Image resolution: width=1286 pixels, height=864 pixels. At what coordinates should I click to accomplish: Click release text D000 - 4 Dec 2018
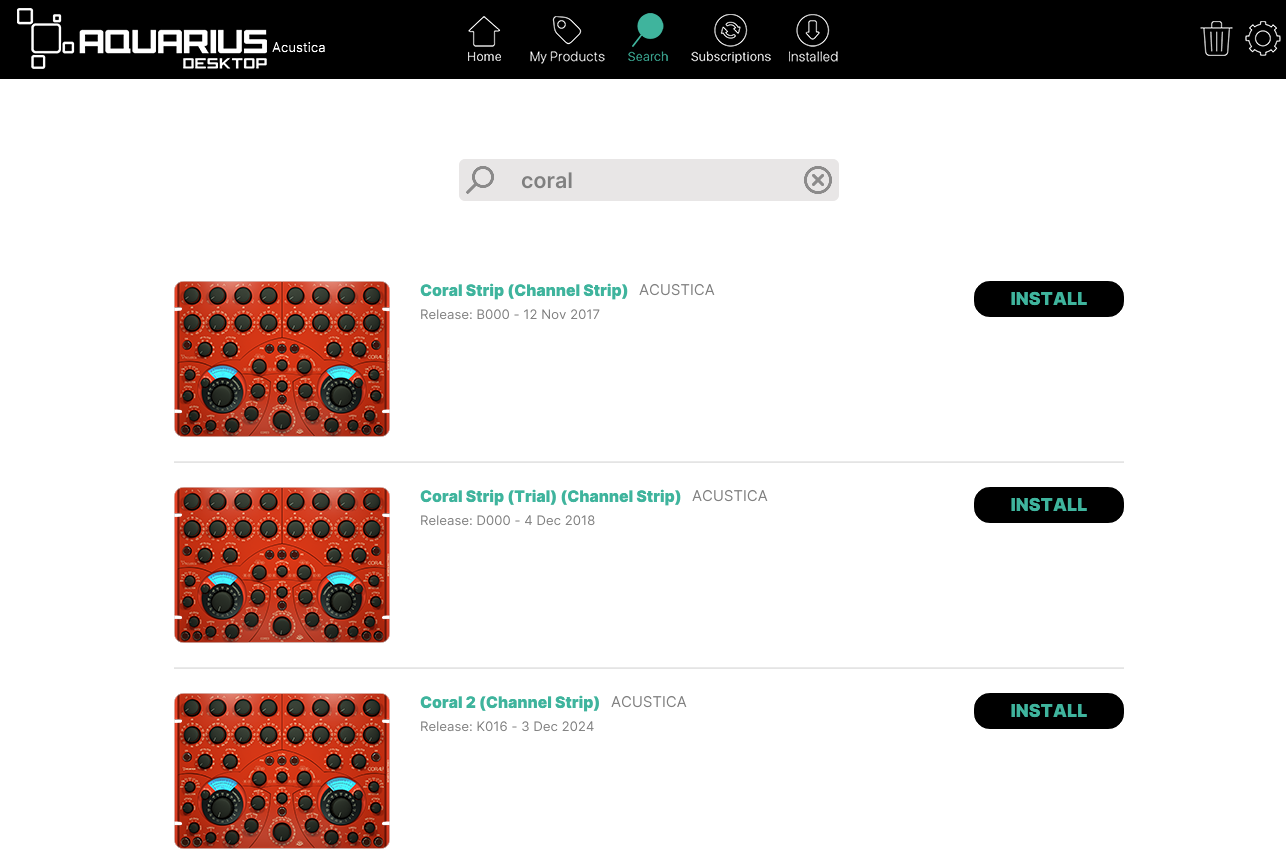click(x=507, y=521)
